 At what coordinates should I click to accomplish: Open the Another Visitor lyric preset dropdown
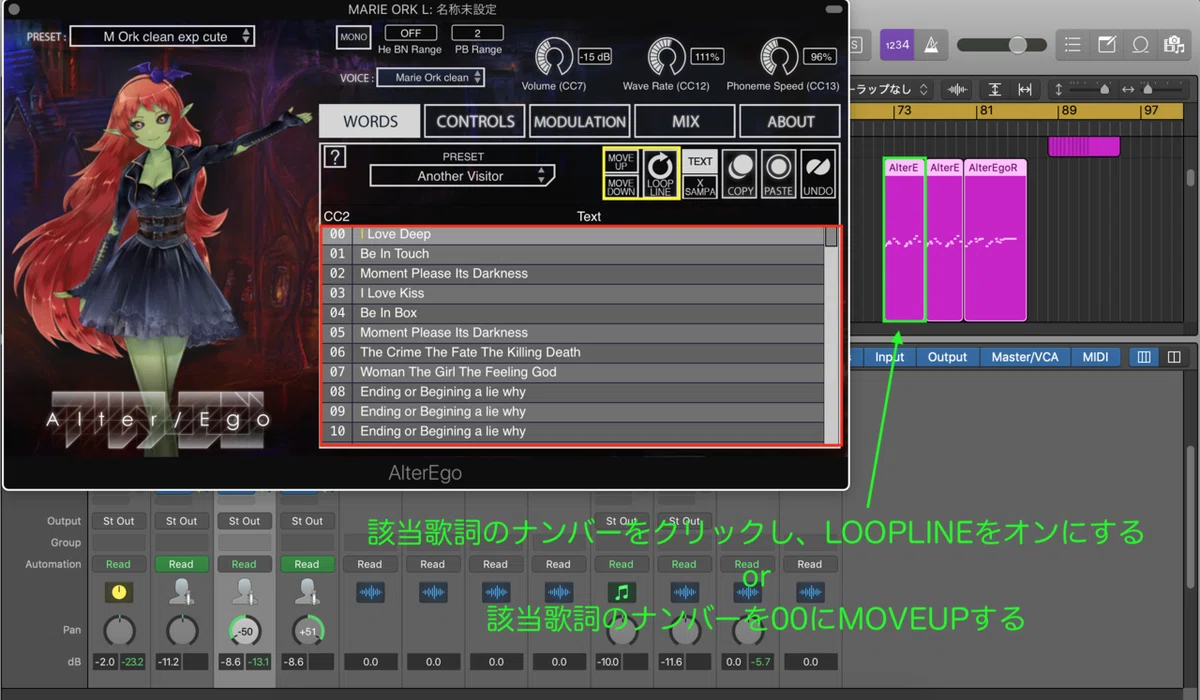[x=462, y=176]
